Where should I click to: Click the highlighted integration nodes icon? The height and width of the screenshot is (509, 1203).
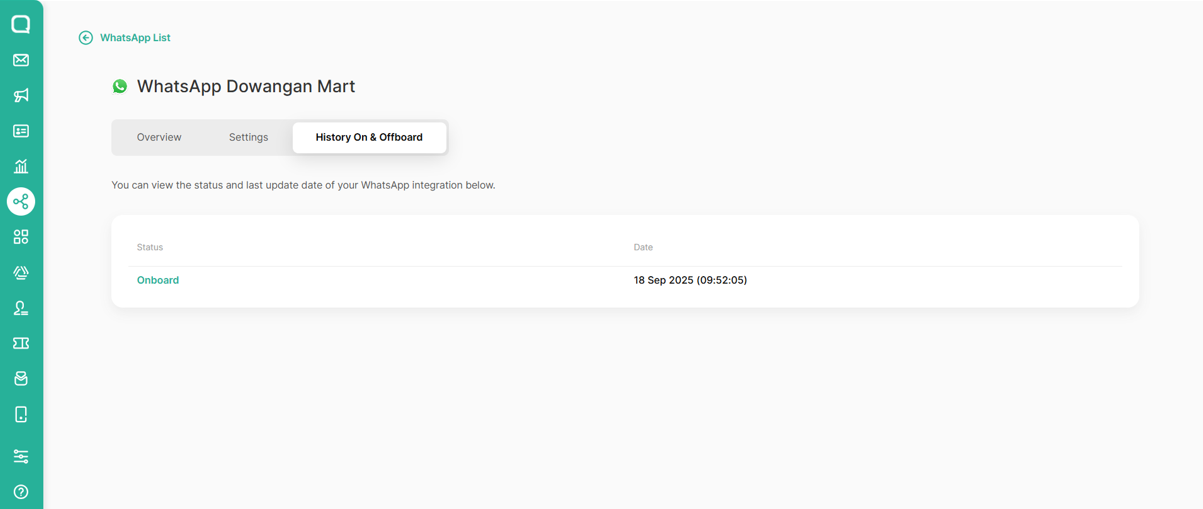click(21, 202)
